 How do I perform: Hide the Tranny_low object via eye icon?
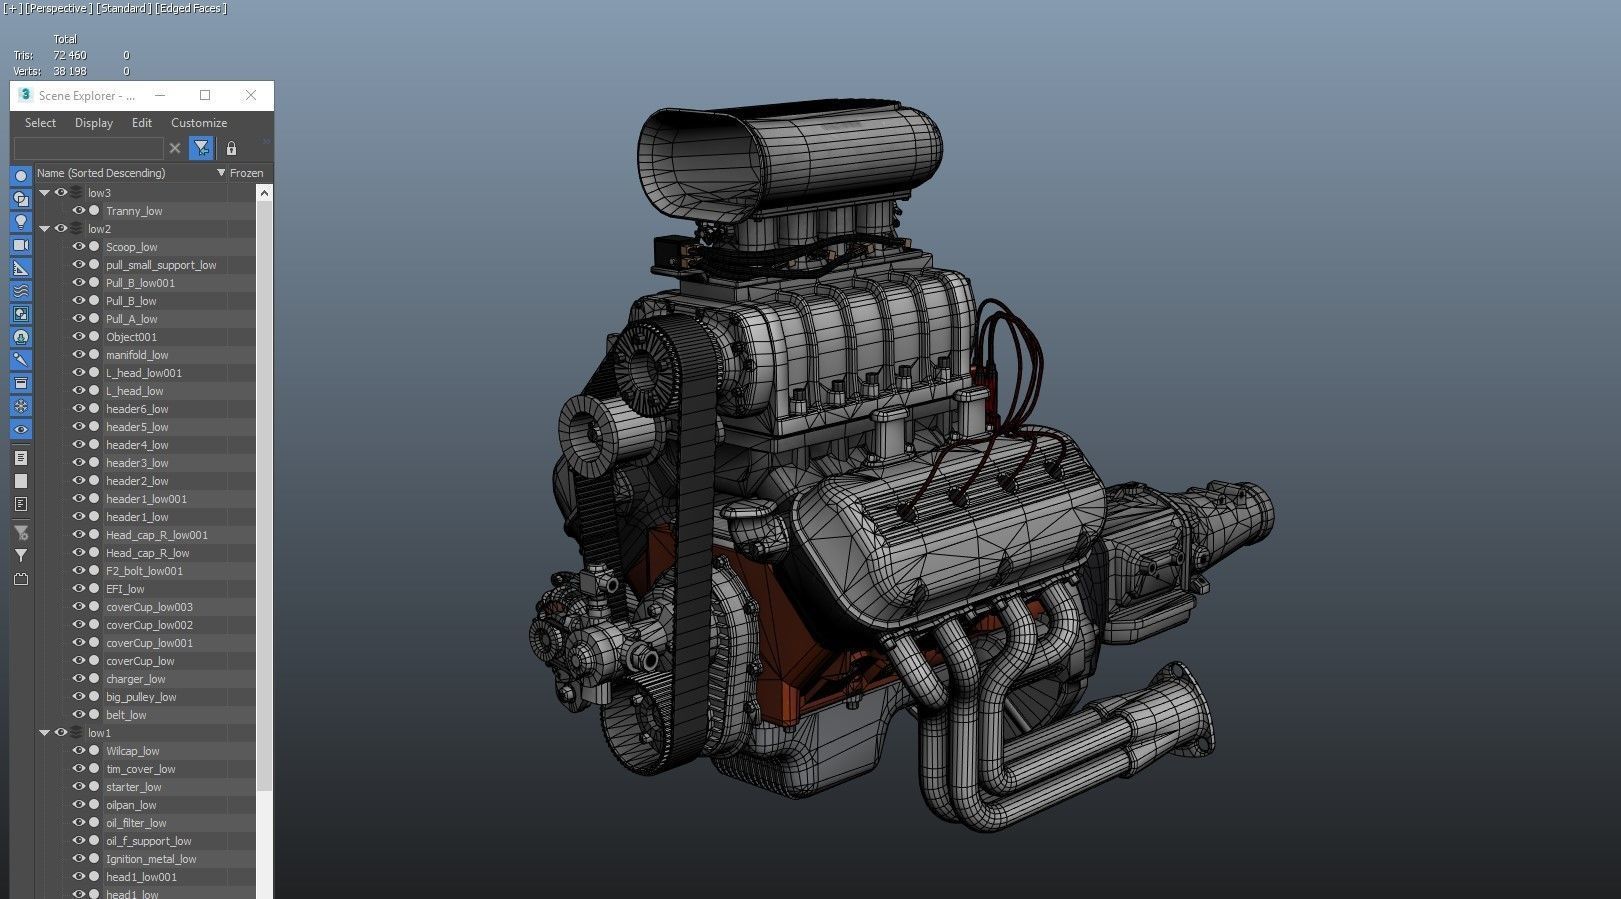tap(78, 211)
